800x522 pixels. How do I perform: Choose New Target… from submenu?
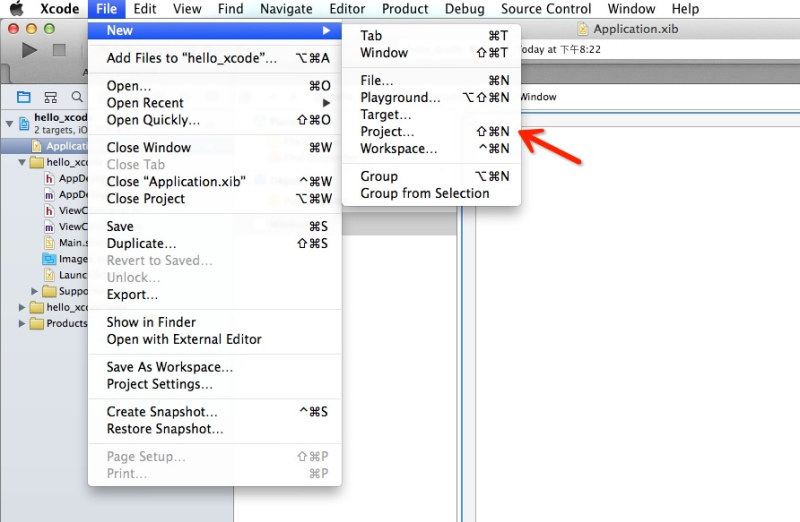pyautogui.click(x=432, y=114)
